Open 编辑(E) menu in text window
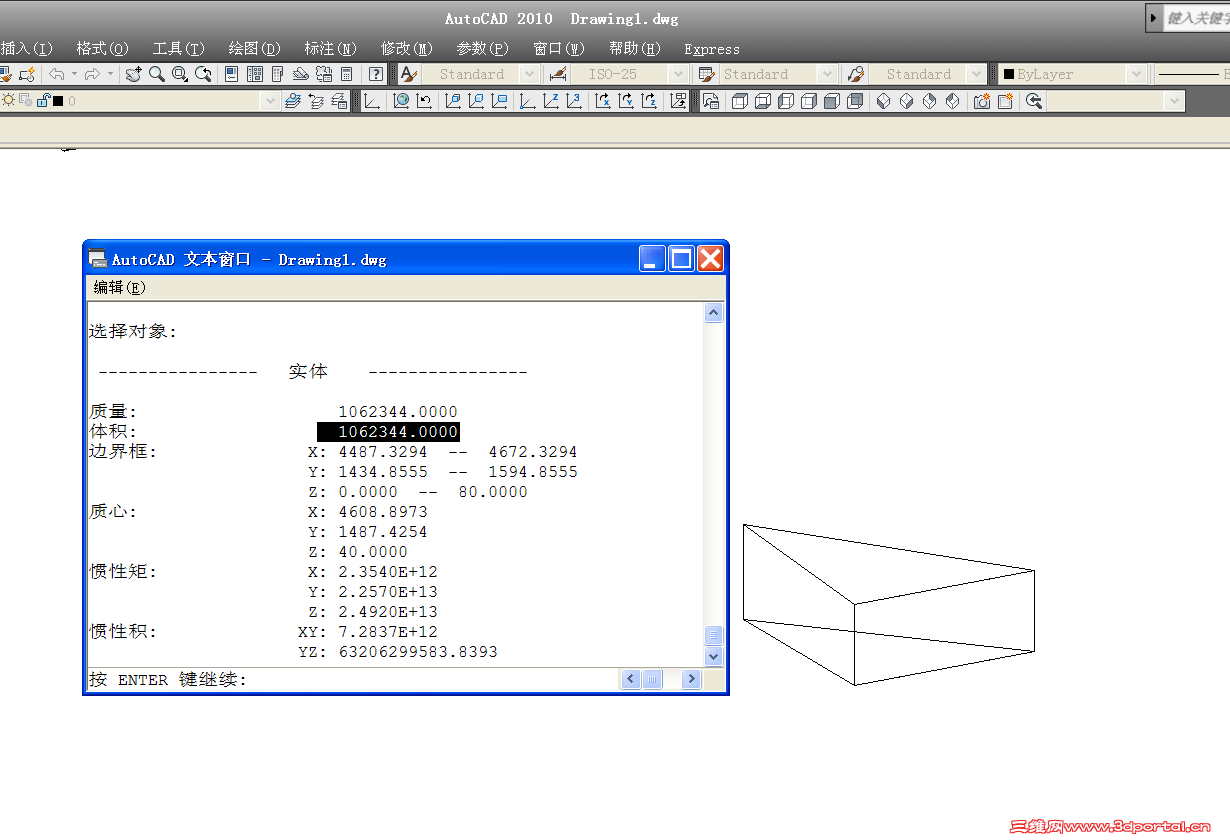Viewport: 1230px width, 840px height. (119, 287)
